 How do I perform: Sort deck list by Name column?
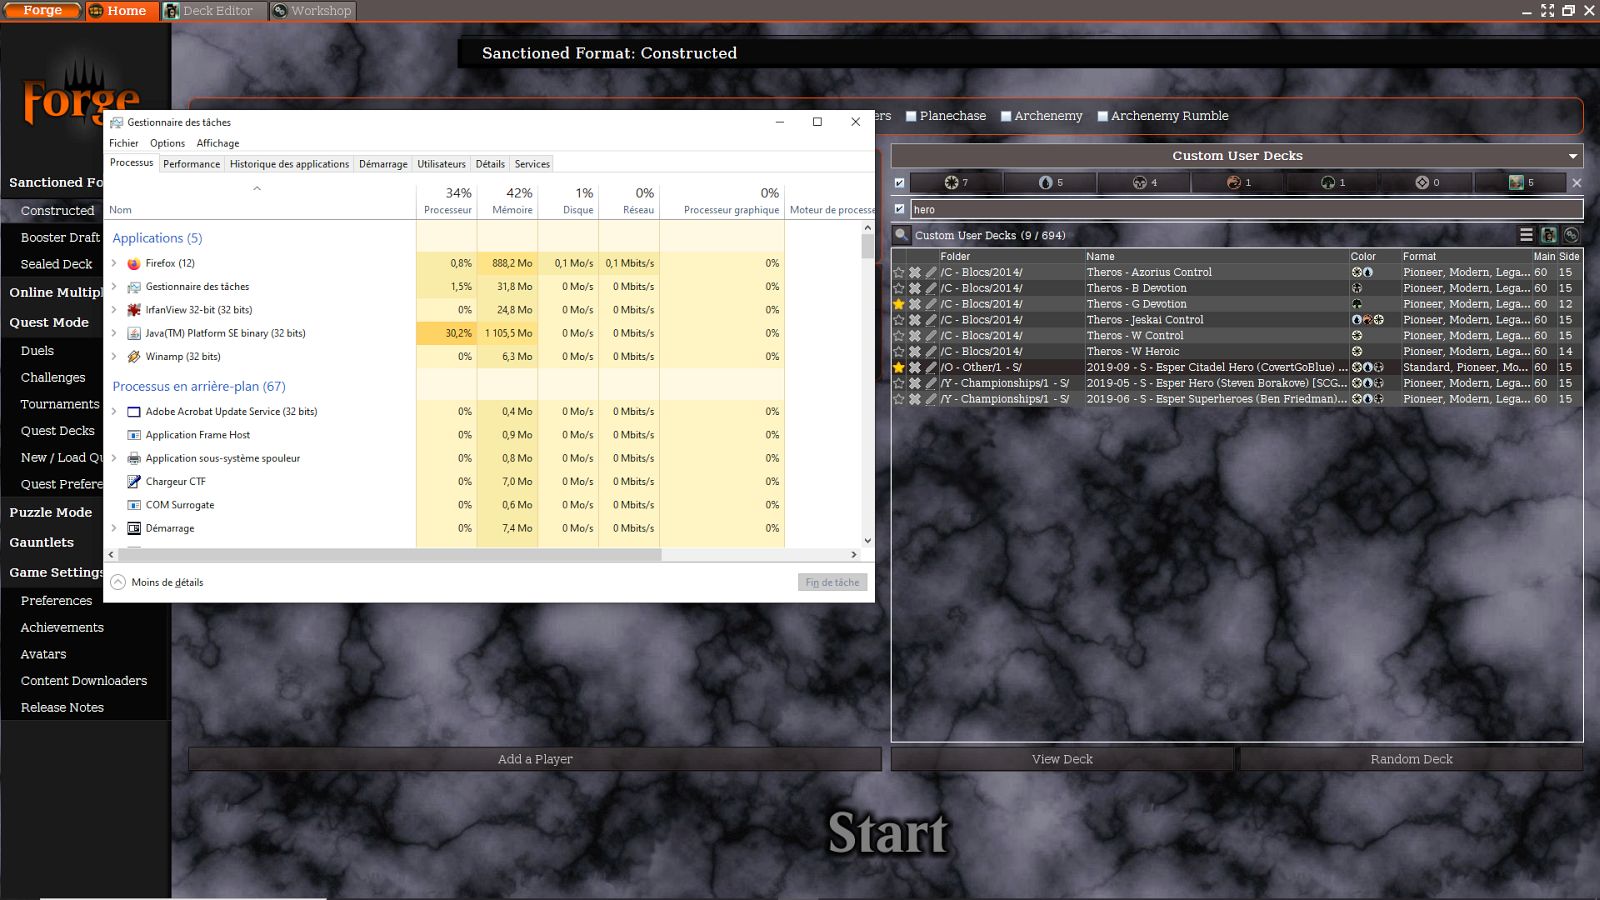pos(1216,256)
